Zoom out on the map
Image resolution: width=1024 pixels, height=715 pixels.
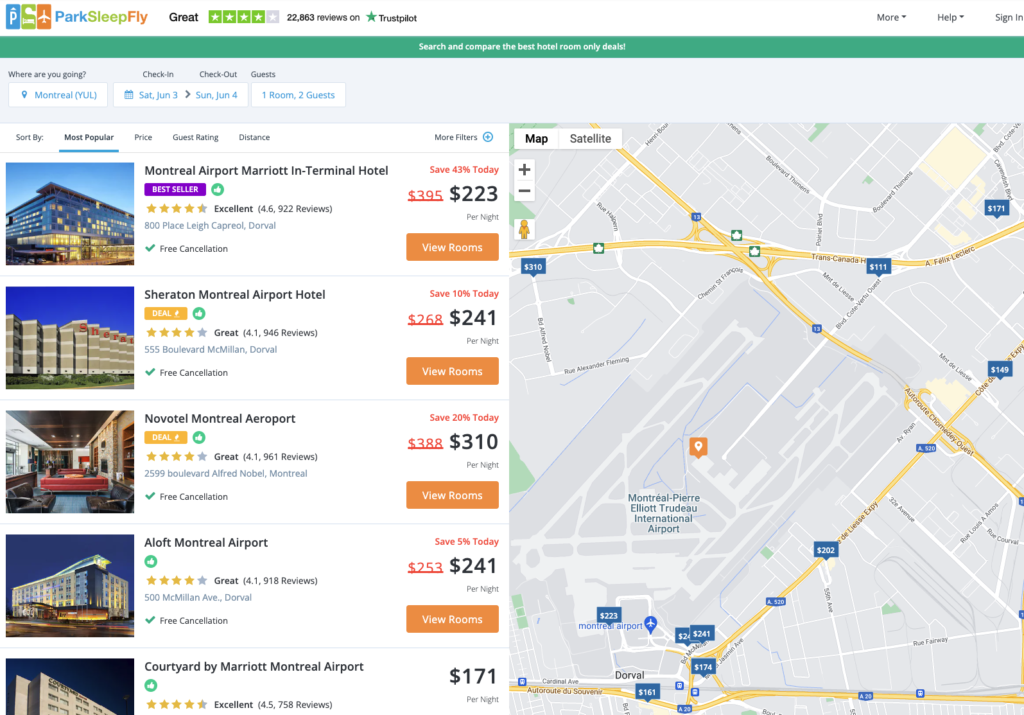524,192
